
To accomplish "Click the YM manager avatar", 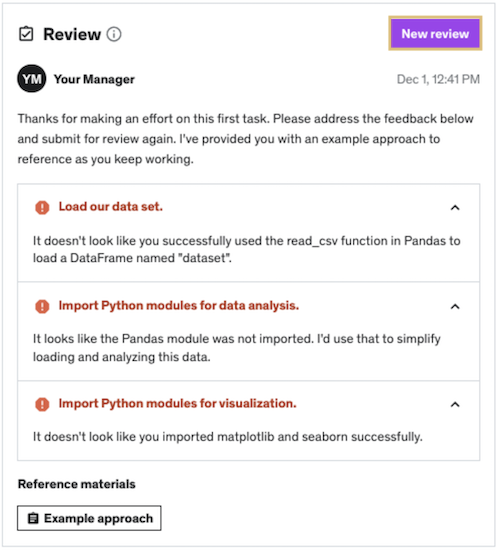I will (x=32, y=79).
